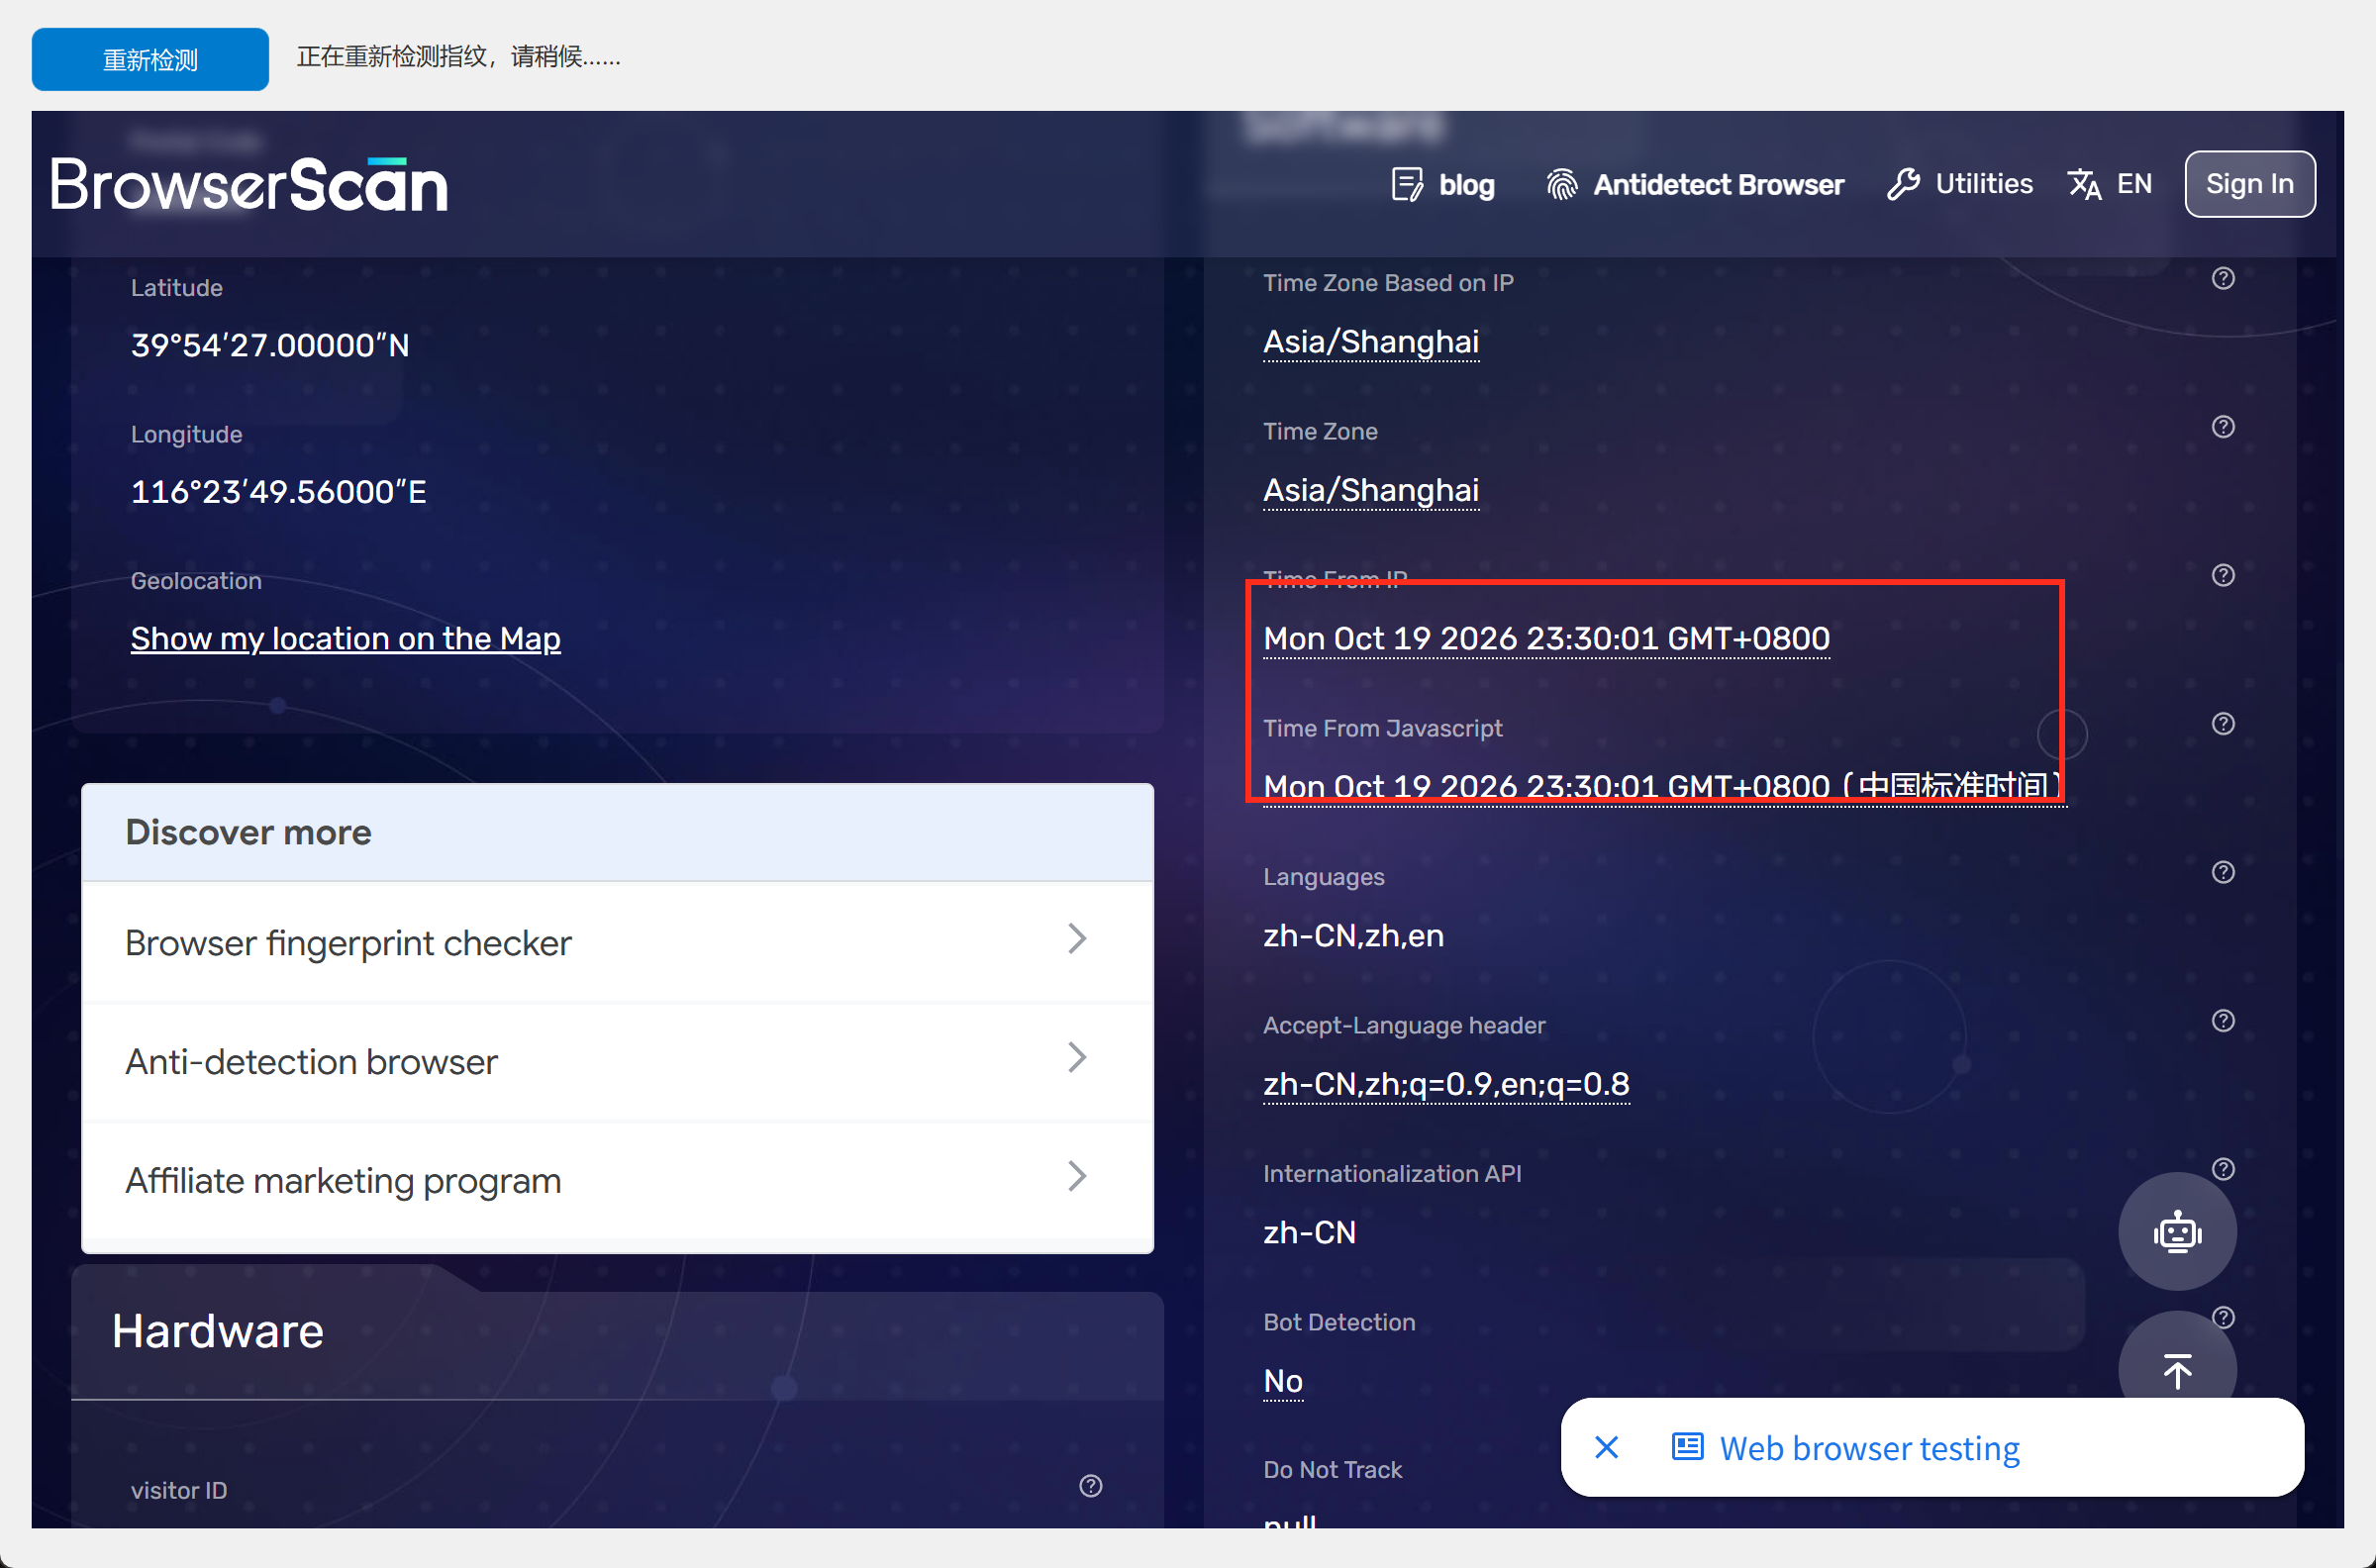Image resolution: width=2376 pixels, height=1568 pixels.
Task: Click the Time Zone Based on IP value Asia/Shanghai
Action: coord(1370,342)
